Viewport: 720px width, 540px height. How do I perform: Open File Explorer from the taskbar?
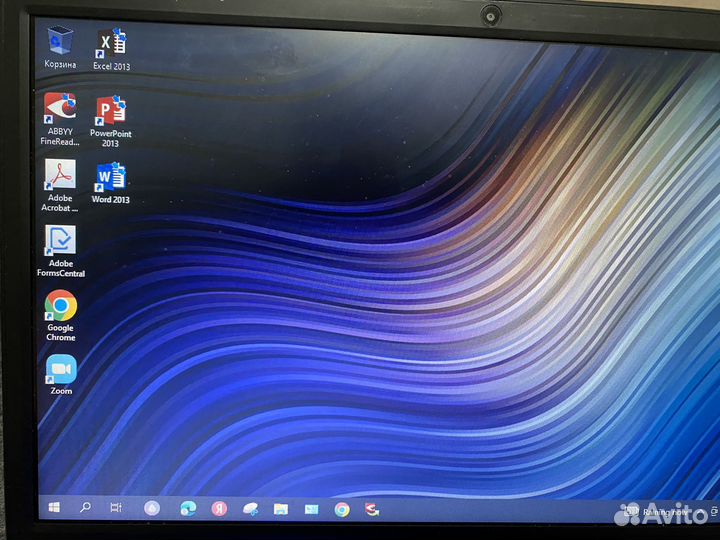[x=281, y=509]
